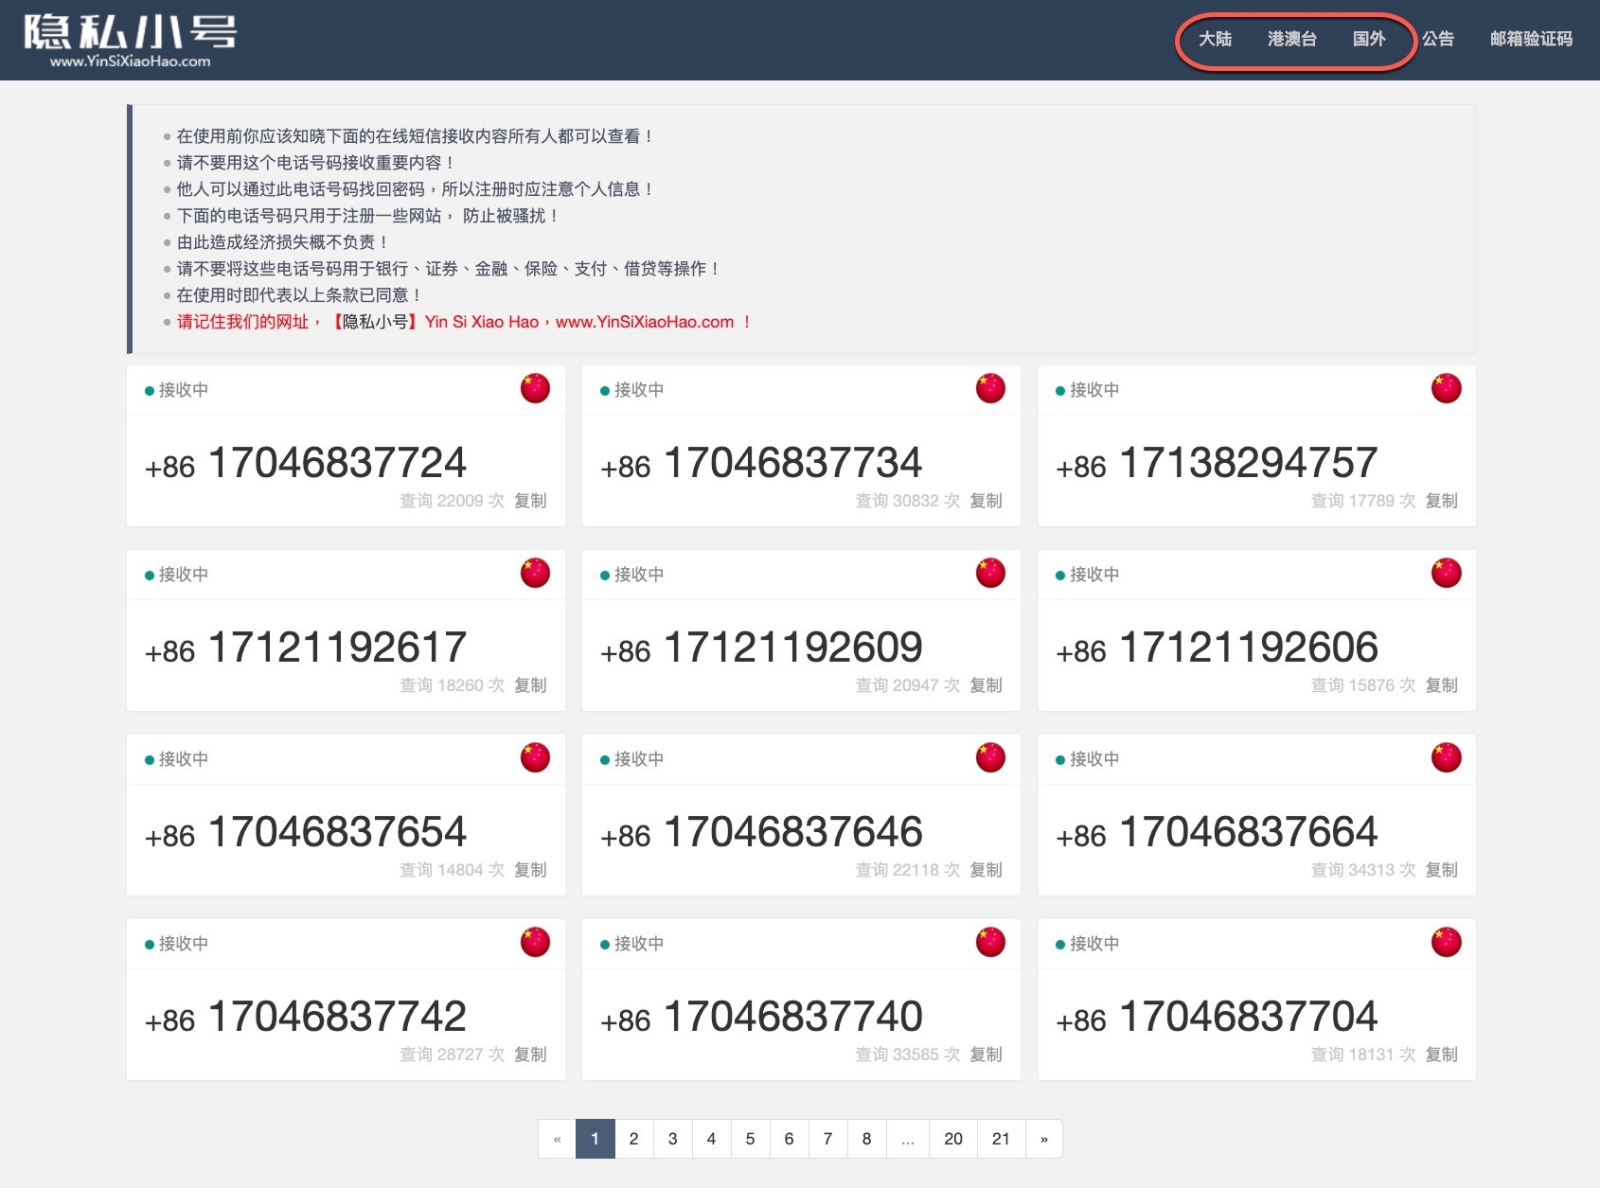The height and width of the screenshot is (1188, 1600).
Task: Click 接收中 status on the 17121192609 card
Action: [x=632, y=574]
